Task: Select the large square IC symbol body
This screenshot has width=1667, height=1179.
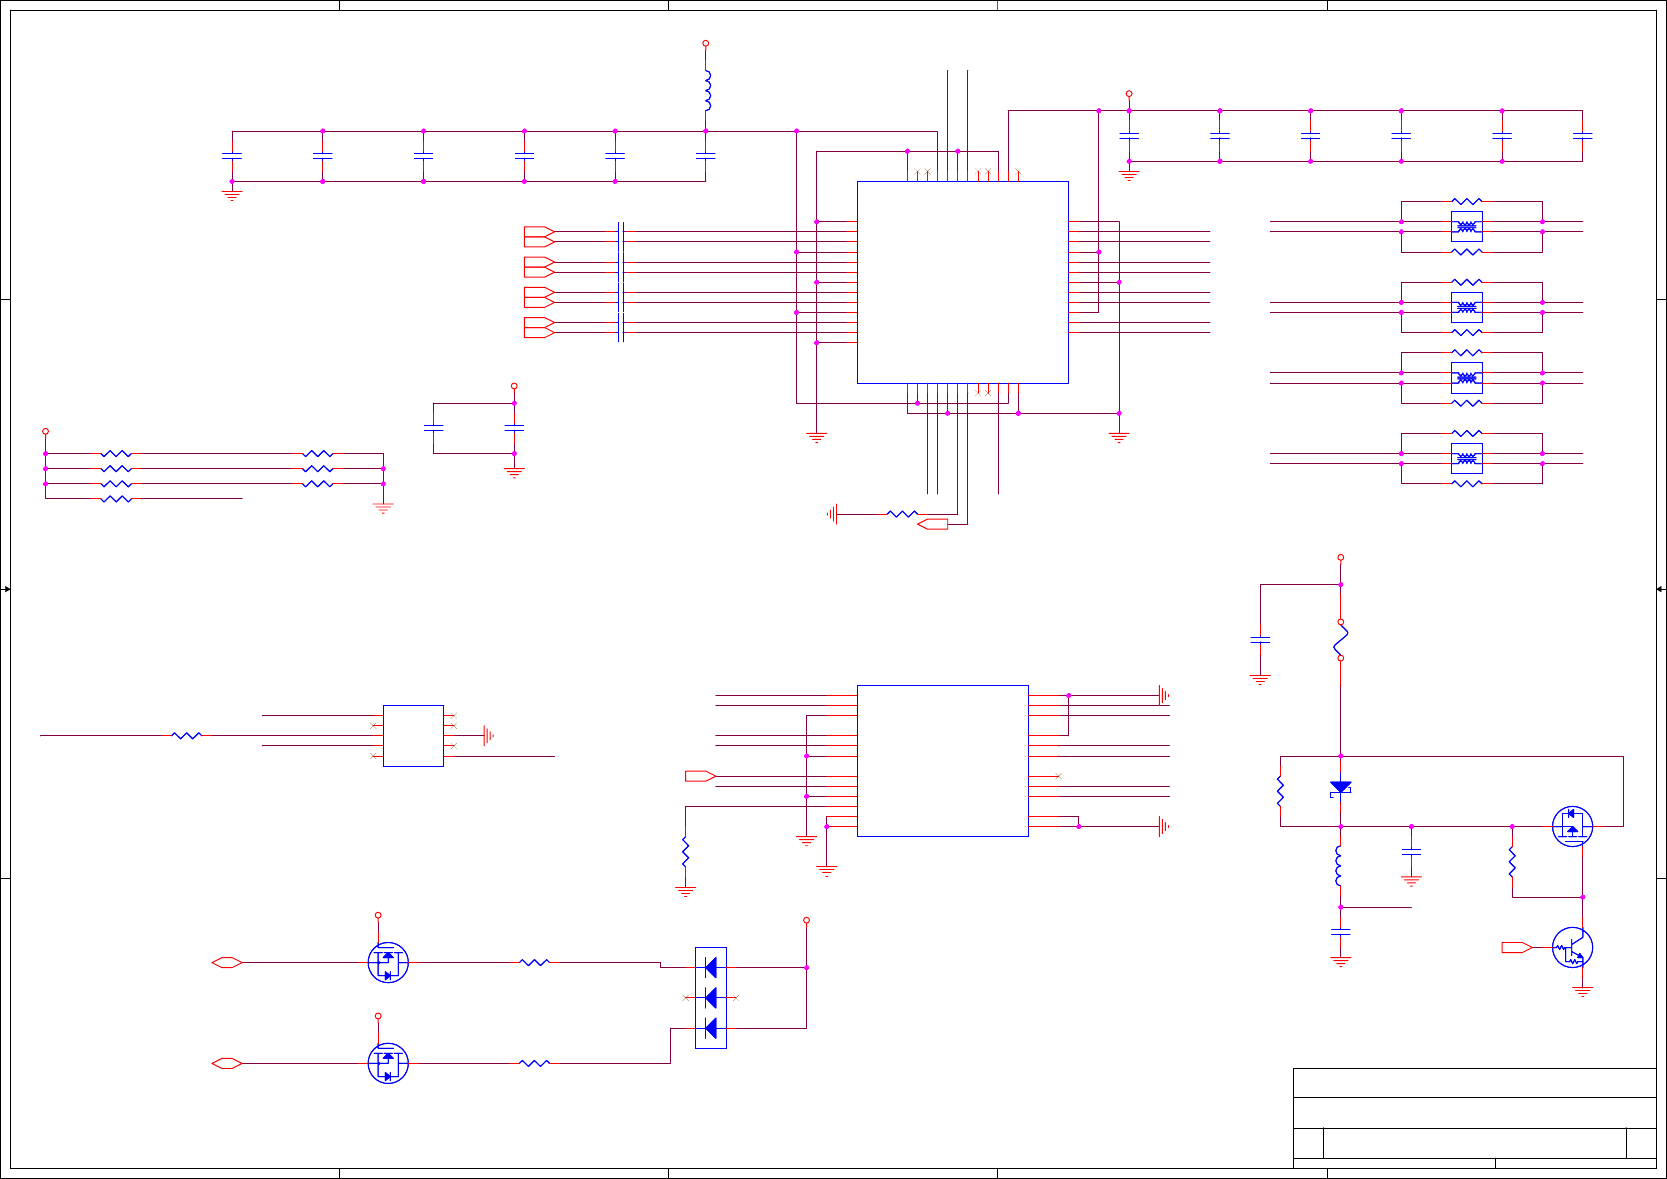Action: click(962, 282)
